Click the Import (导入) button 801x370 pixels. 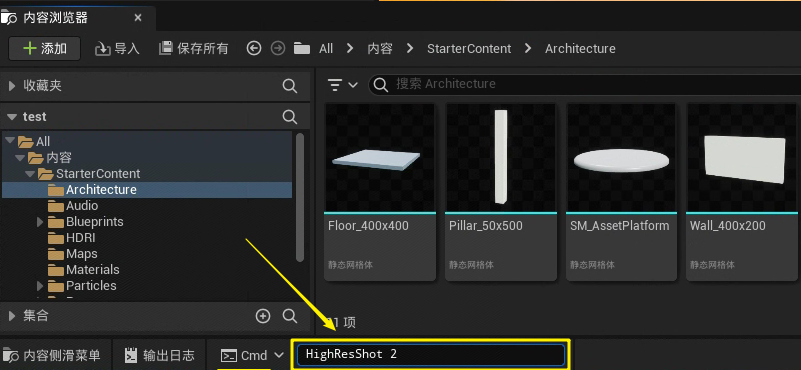(x=117, y=49)
